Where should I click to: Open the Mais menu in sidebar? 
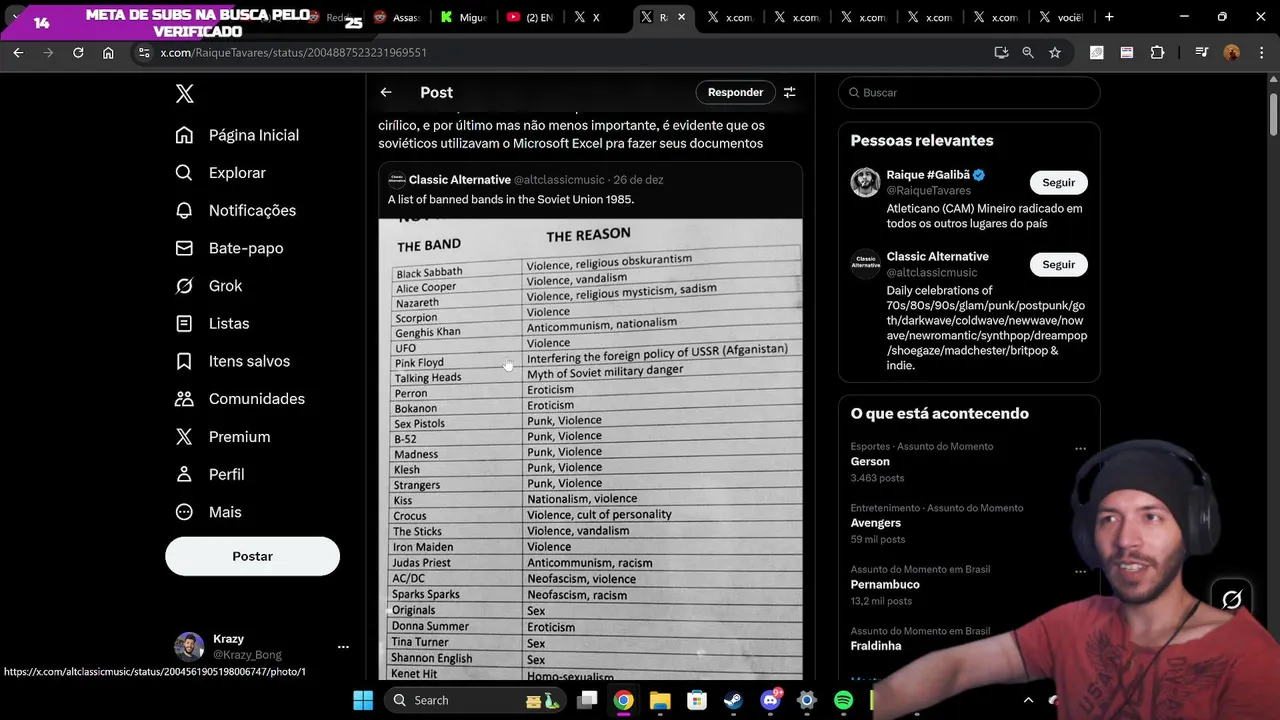pyautogui.click(x=208, y=512)
